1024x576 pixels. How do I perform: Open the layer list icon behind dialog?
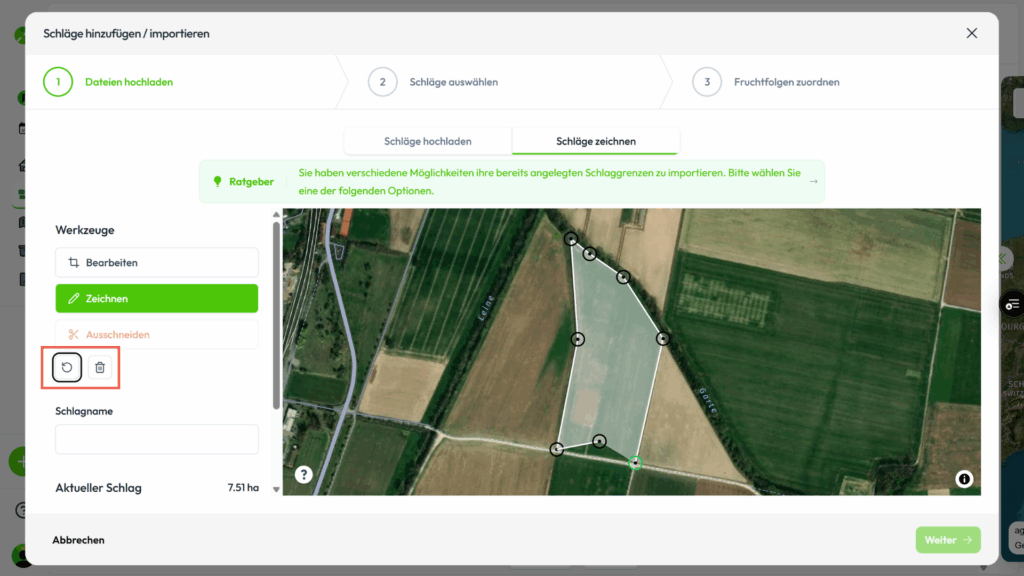1013,304
